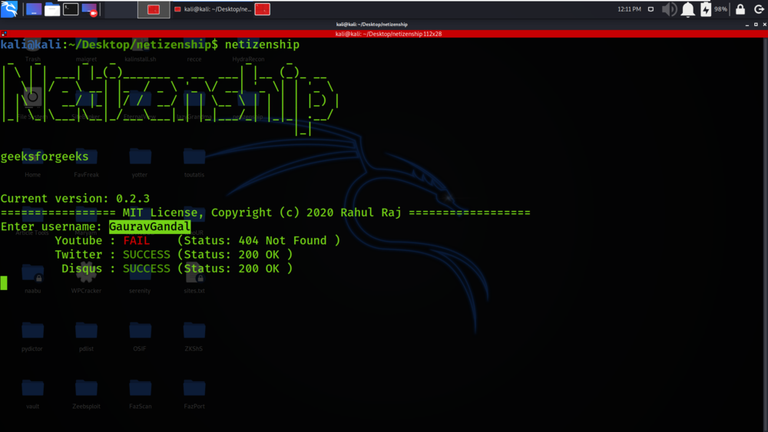The height and width of the screenshot is (432, 768).
Task: Click the log out icon
Action: (x=759, y=9)
